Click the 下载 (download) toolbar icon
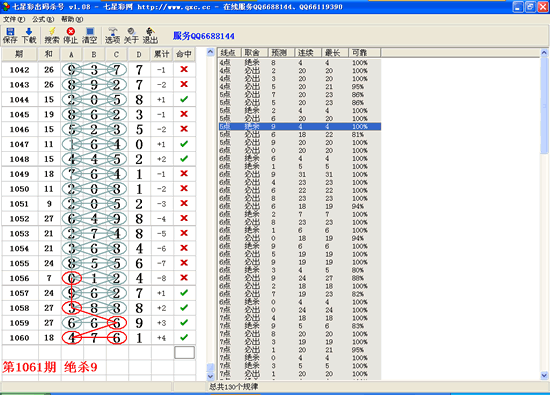This screenshot has width=550, height=395. tap(29, 35)
